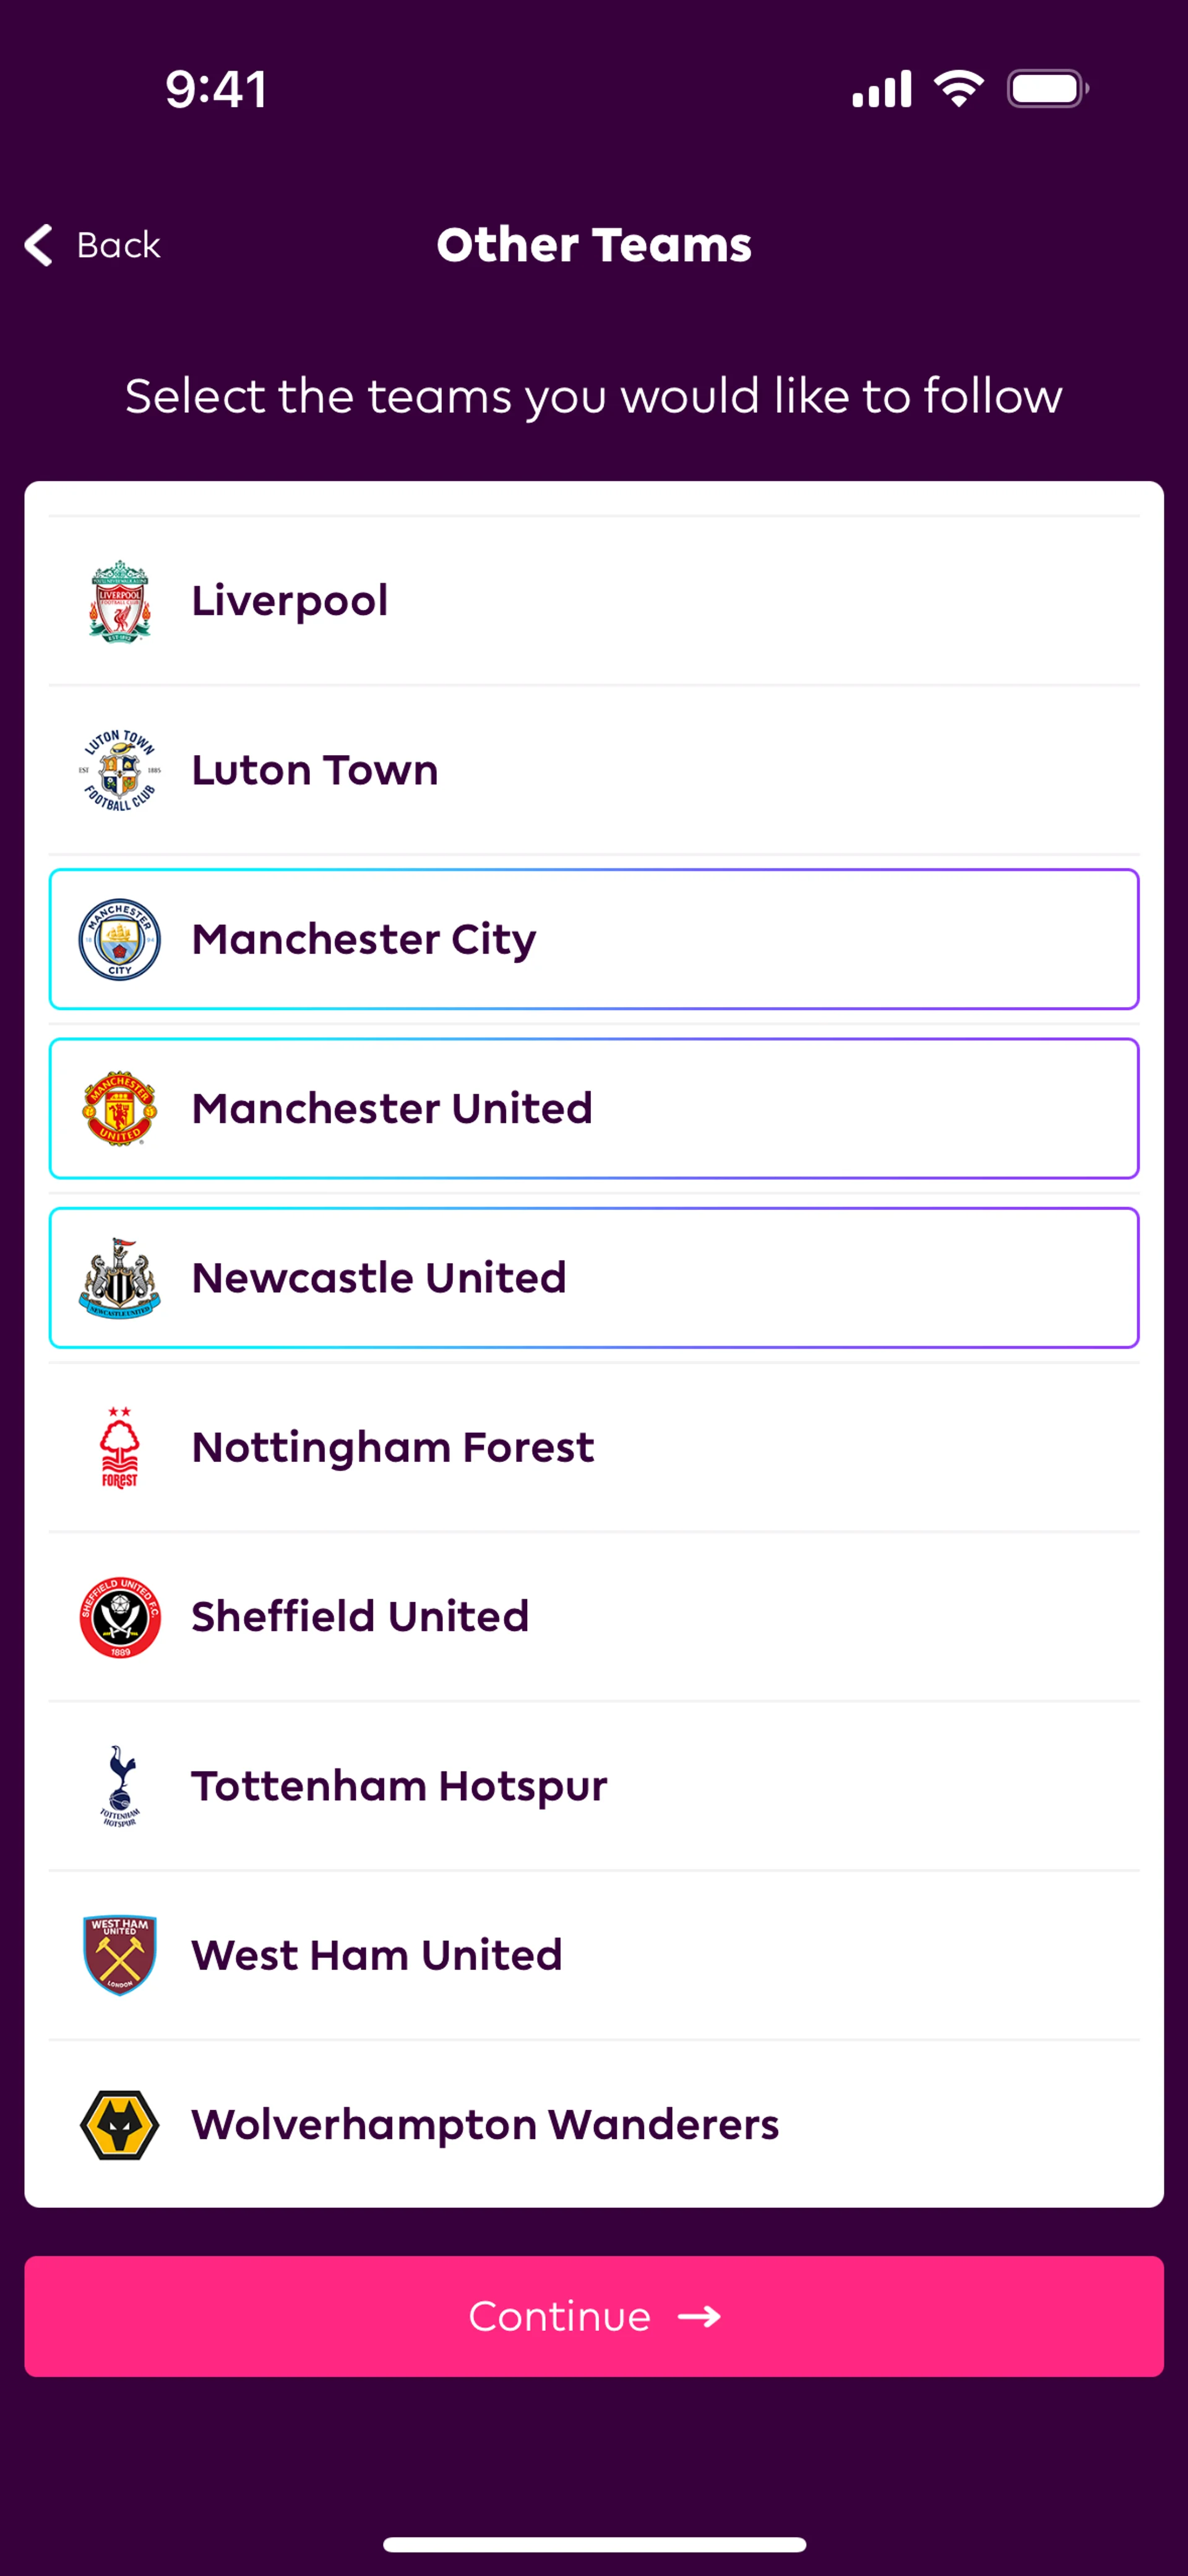Screen dimensions: 1188x2576
Task: Tap the Wolves wolf-head badge
Action: pos(119,2125)
